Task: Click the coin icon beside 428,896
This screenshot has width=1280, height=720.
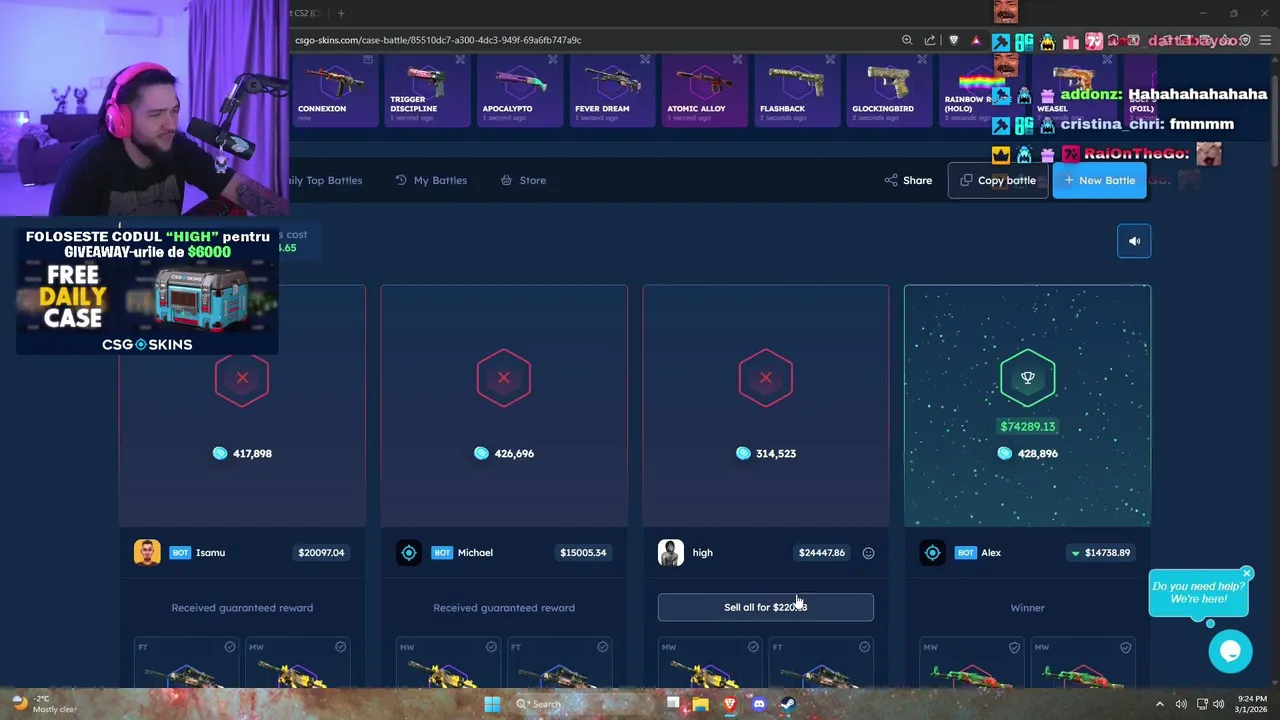Action: [1005, 453]
